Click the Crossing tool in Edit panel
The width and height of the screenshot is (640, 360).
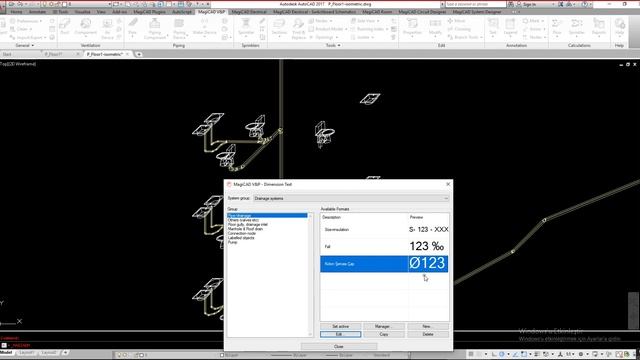(x=459, y=29)
